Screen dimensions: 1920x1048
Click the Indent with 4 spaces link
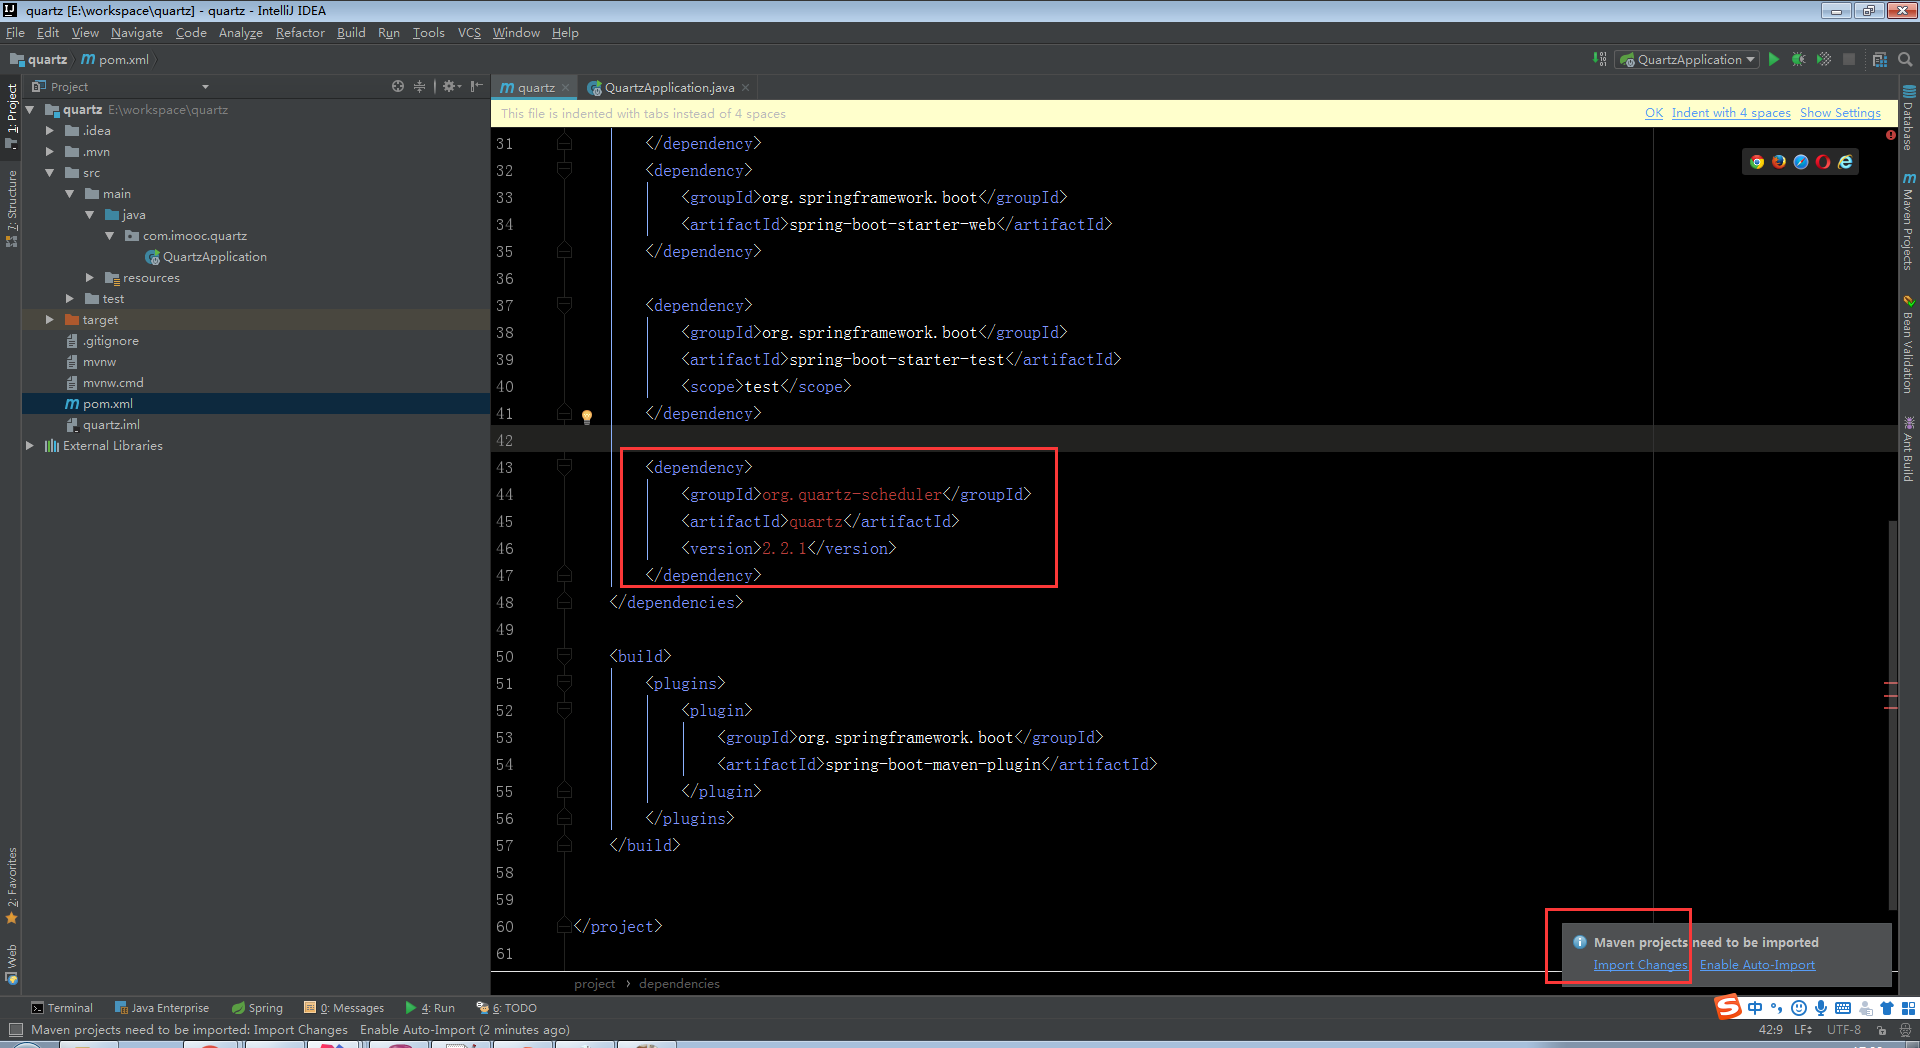coord(1730,113)
